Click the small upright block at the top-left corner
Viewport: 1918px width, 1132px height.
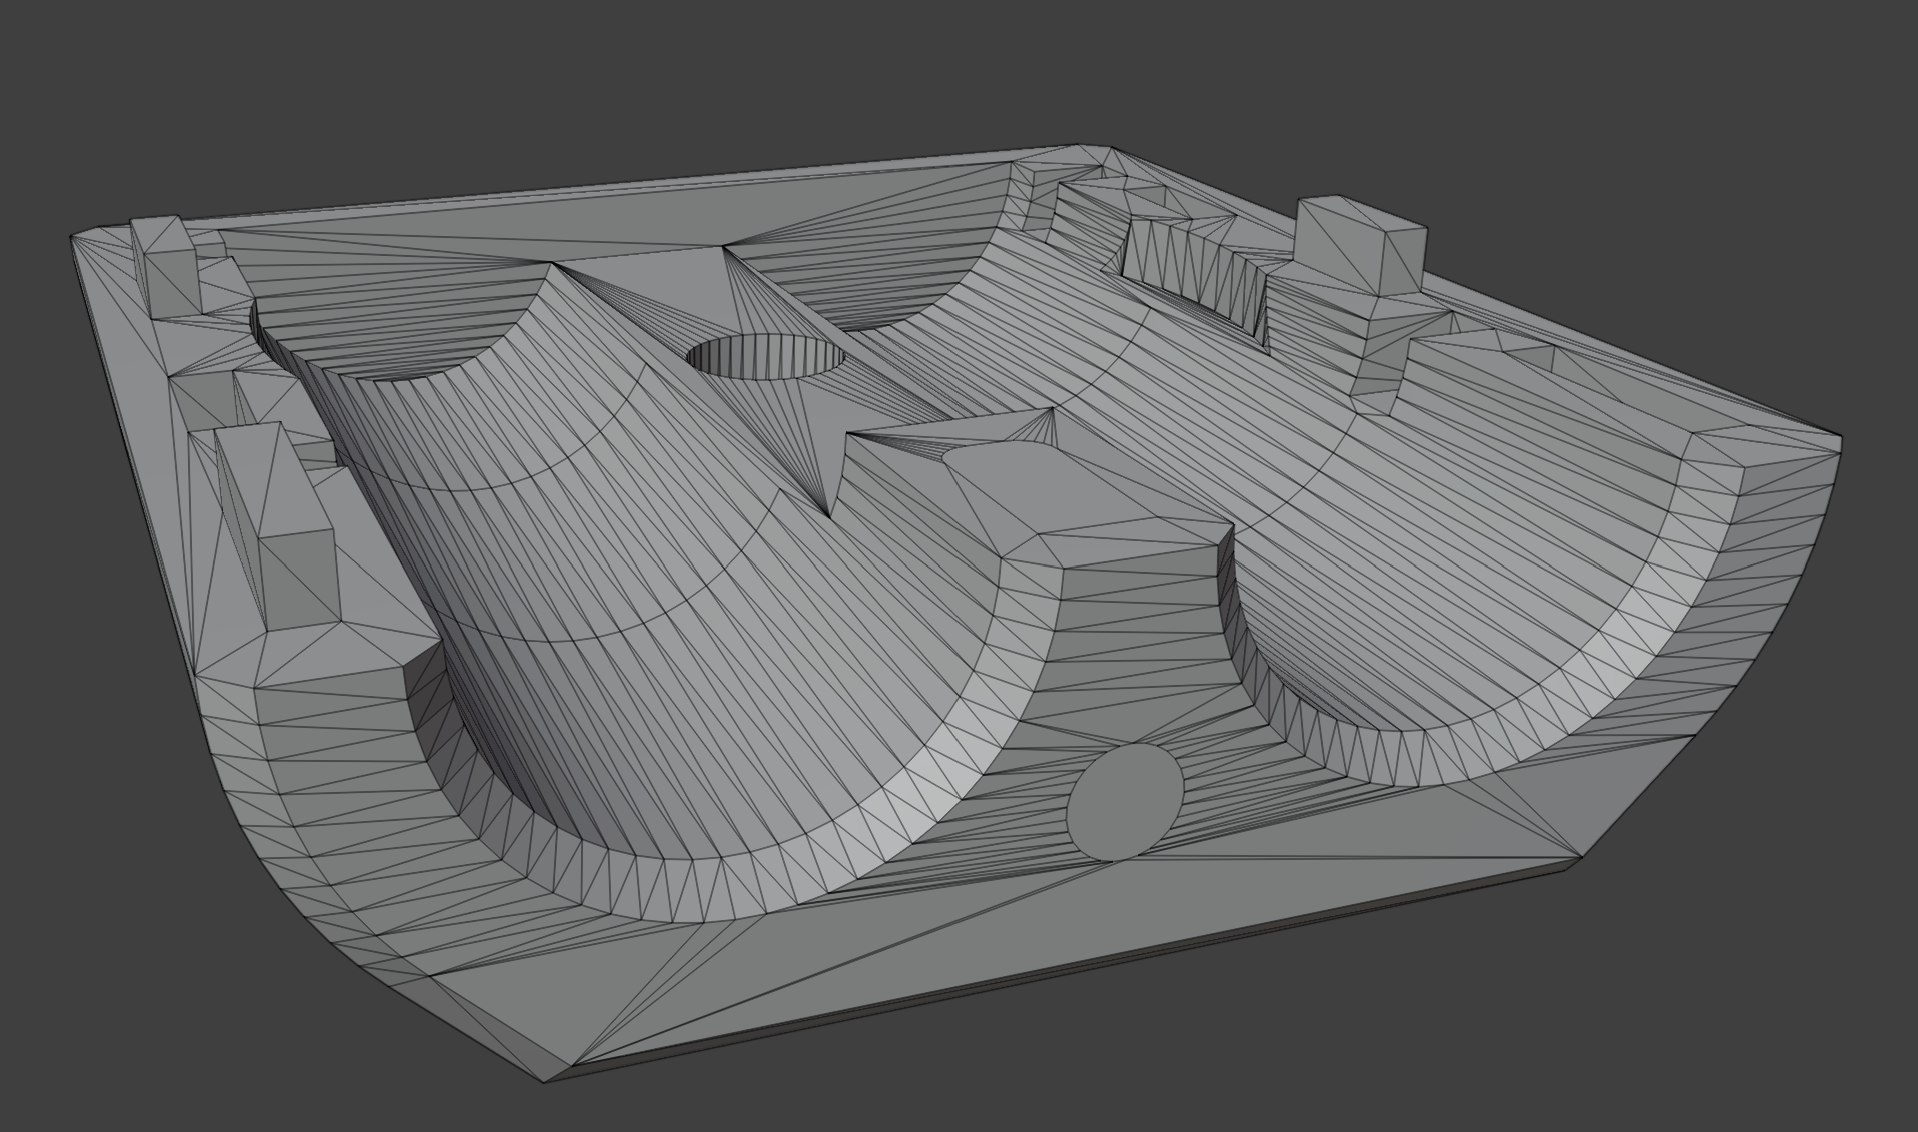coord(165,267)
